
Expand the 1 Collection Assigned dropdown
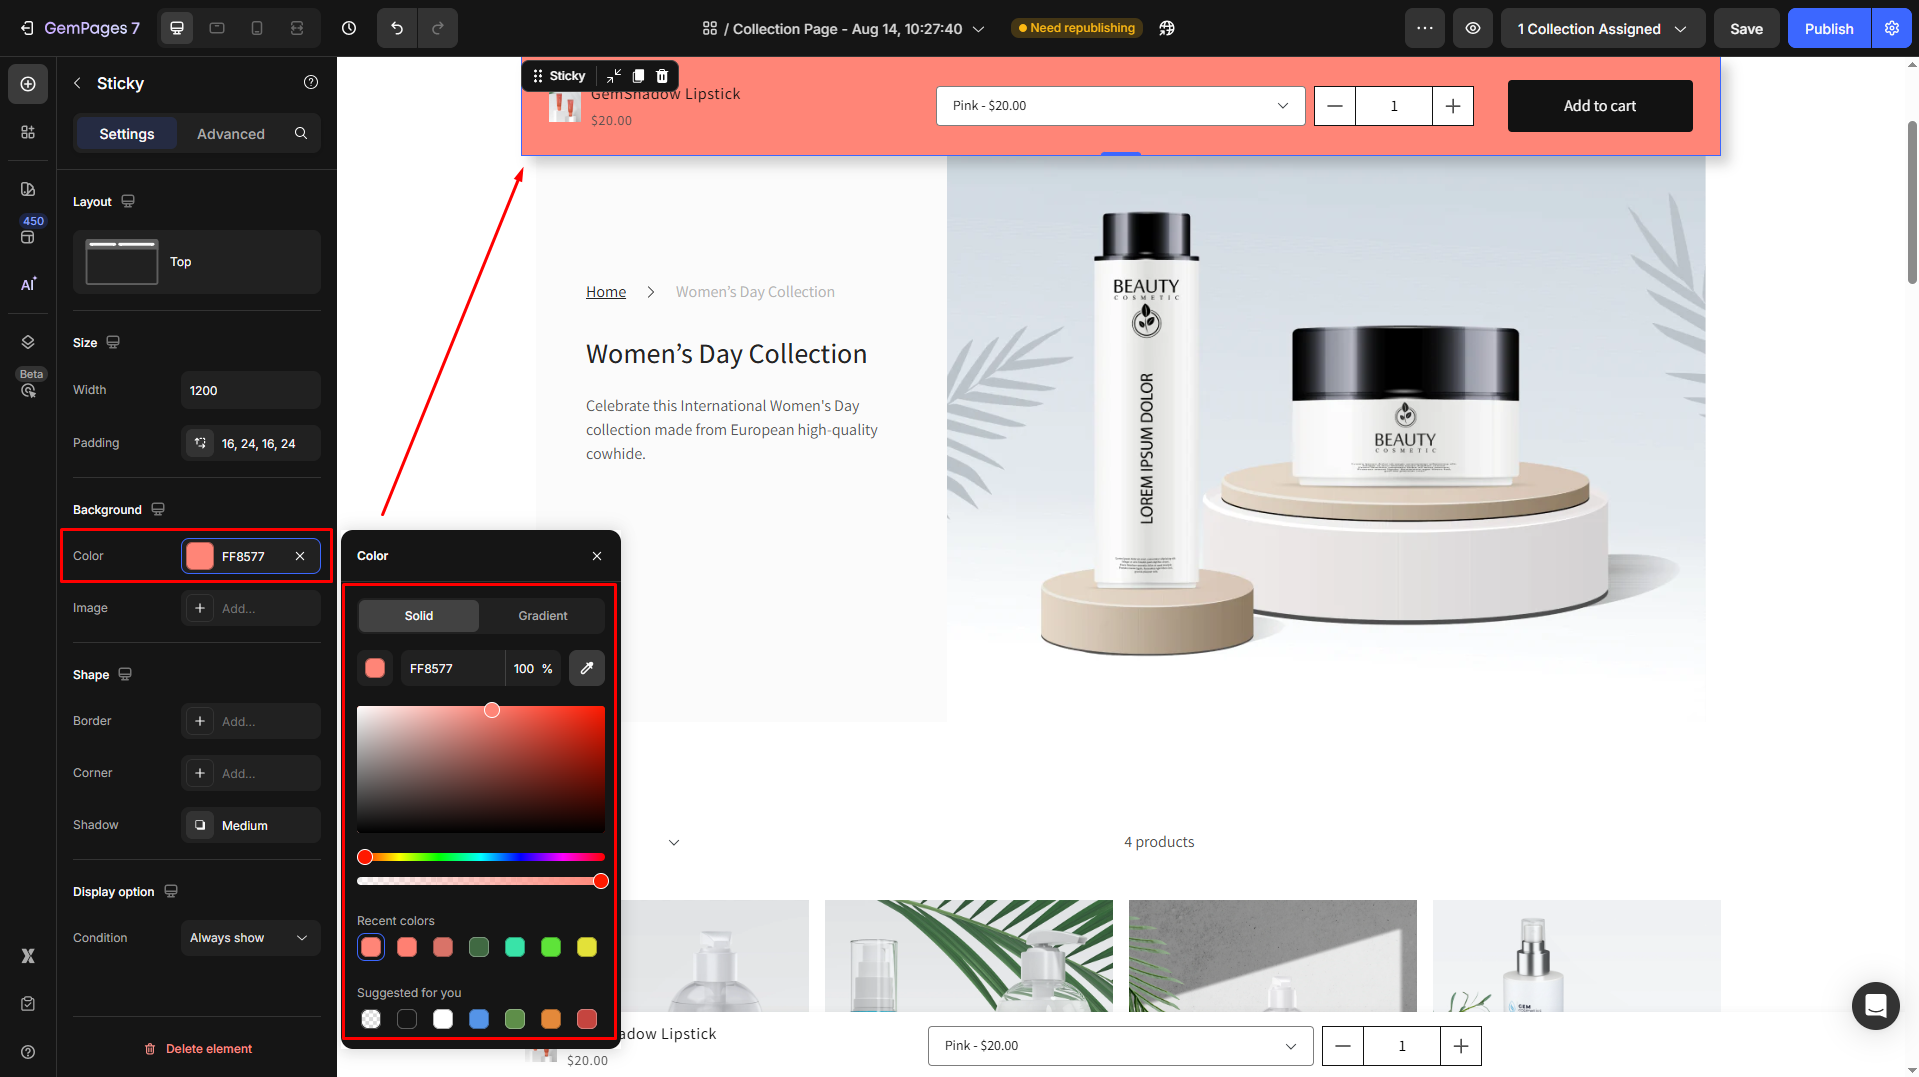[x=1602, y=29]
